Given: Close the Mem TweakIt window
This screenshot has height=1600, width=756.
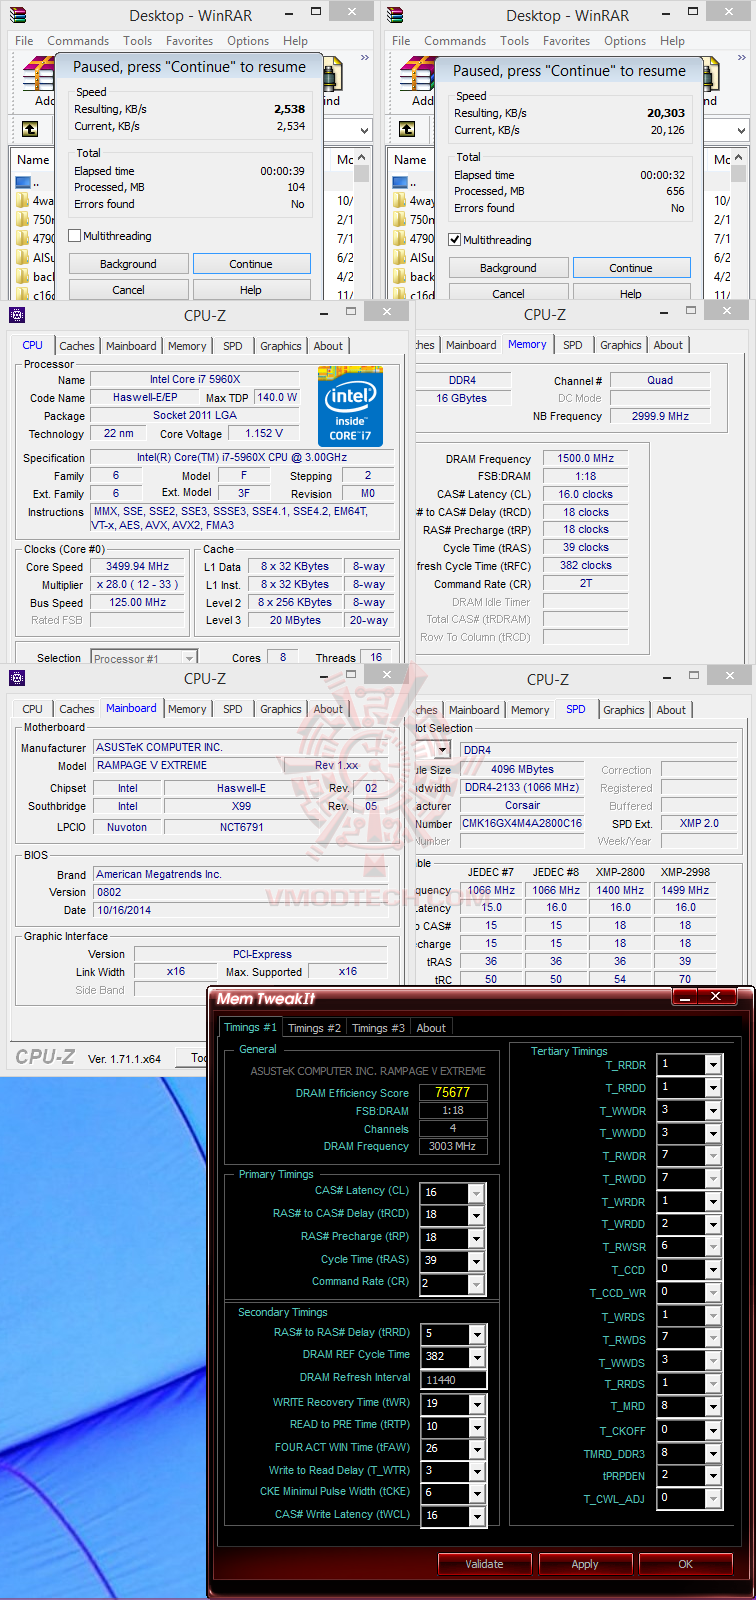Looking at the screenshot, I should [716, 997].
